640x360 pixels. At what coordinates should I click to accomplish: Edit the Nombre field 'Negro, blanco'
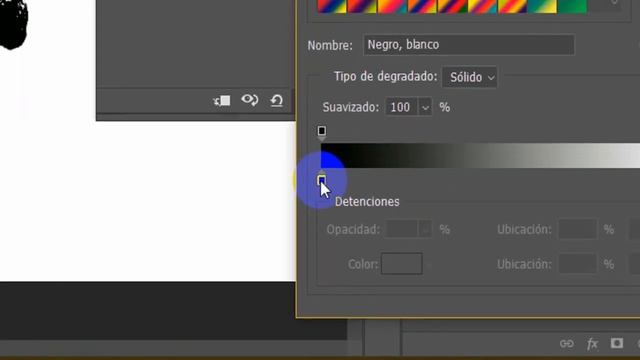pyautogui.click(x=469, y=45)
